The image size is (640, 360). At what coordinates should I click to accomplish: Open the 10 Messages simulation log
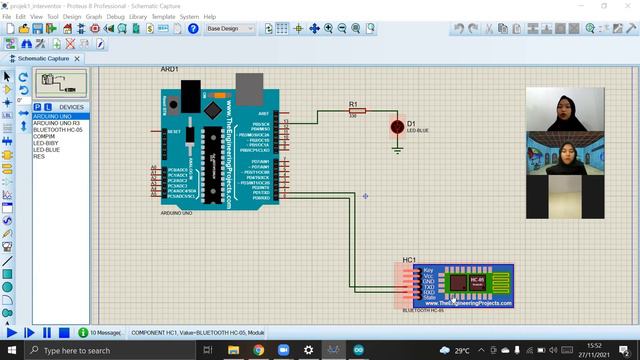coord(101,333)
